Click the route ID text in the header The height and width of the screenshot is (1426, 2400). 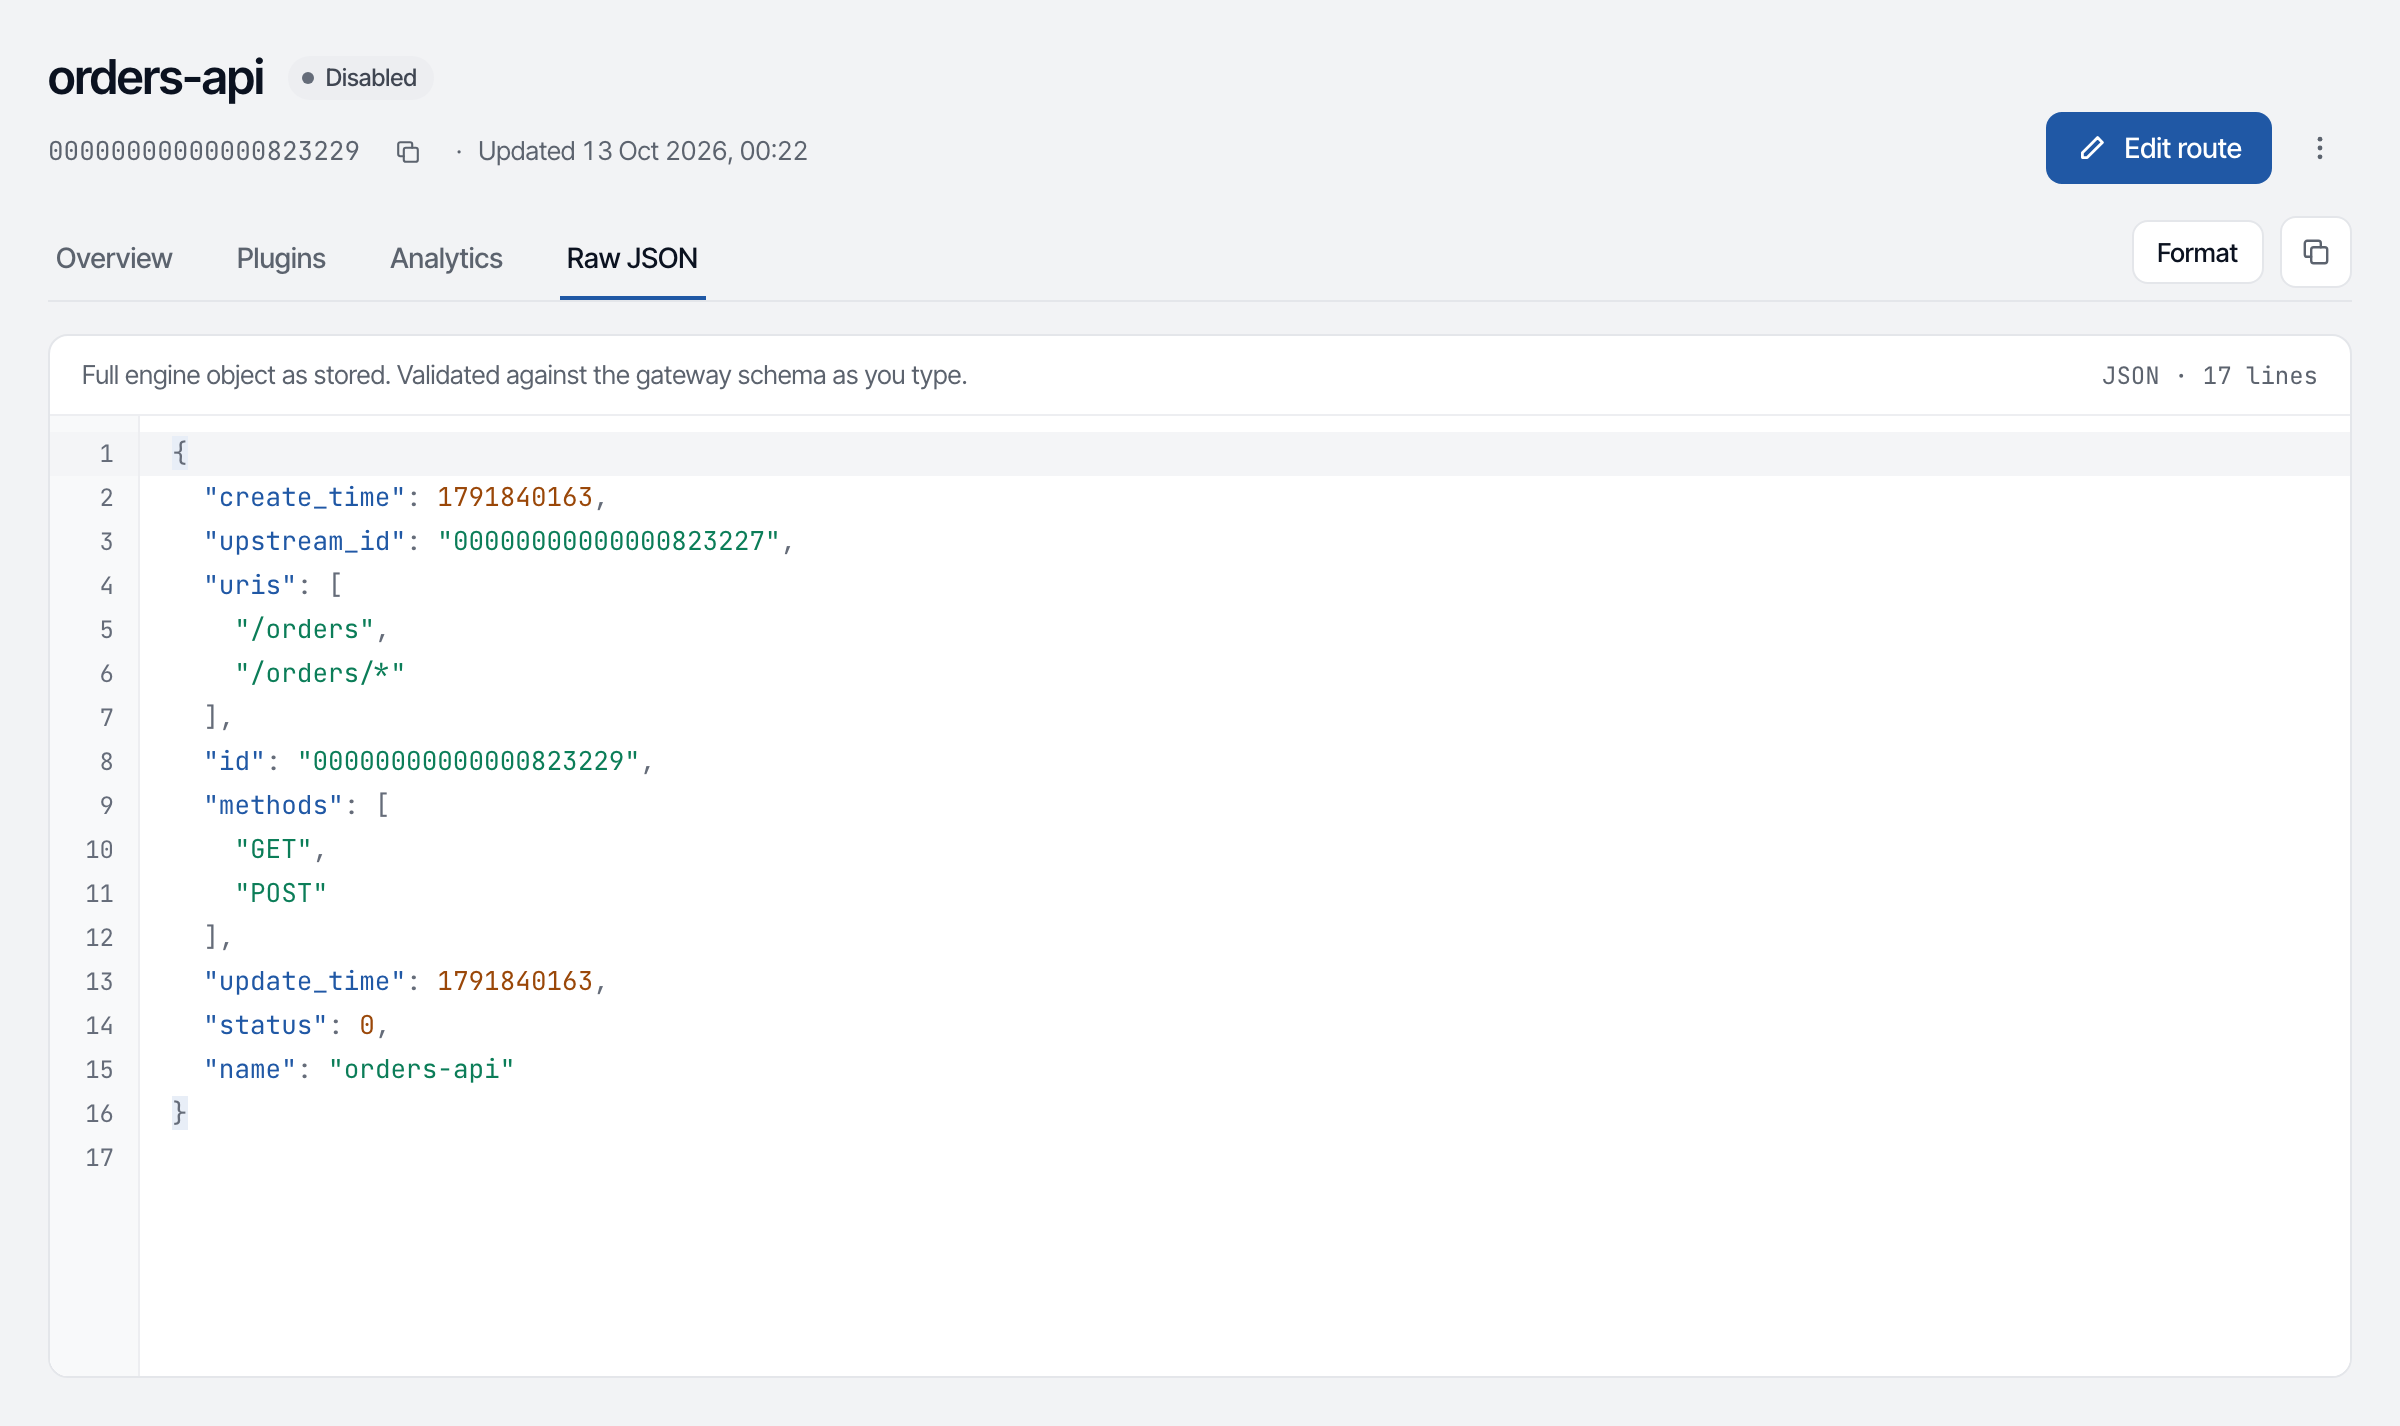[204, 151]
